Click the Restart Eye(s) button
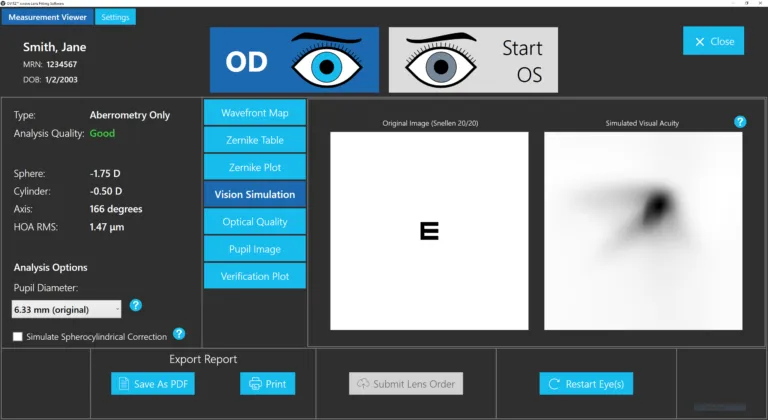 tap(586, 384)
